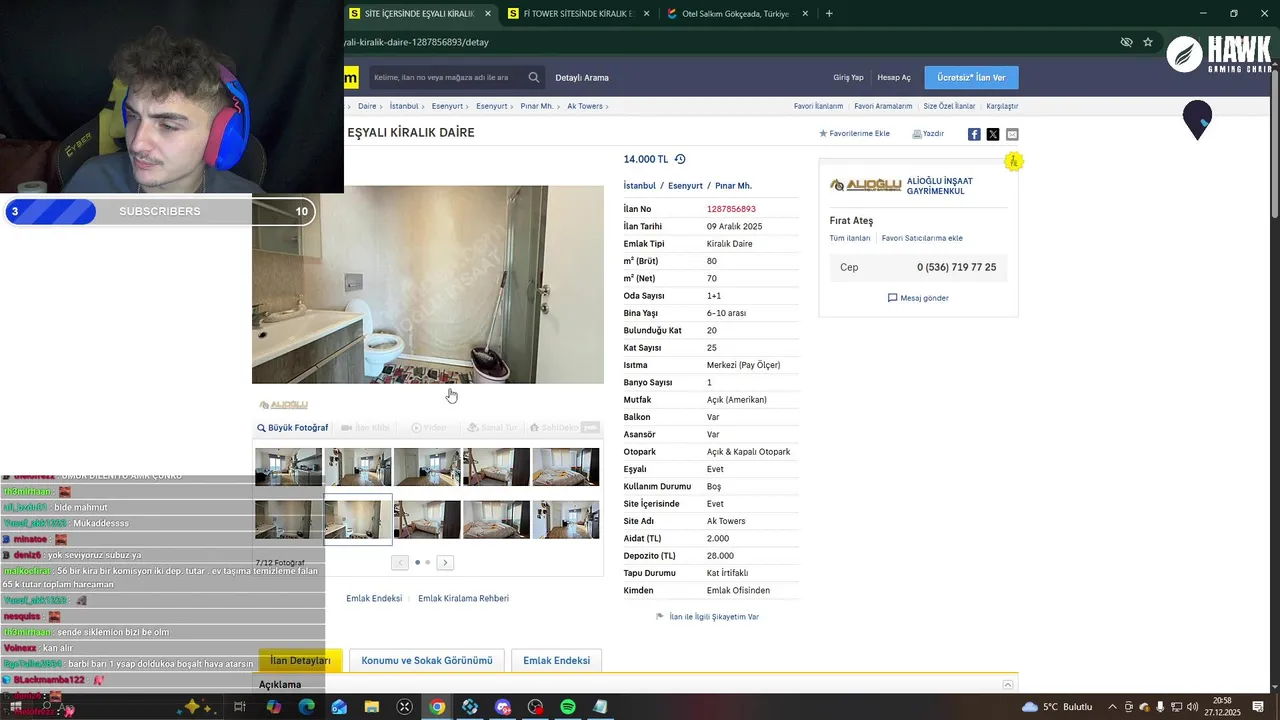This screenshot has height=720, width=1280.
Task: Open a new browser tab with plus
Action: pyautogui.click(x=829, y=14)
